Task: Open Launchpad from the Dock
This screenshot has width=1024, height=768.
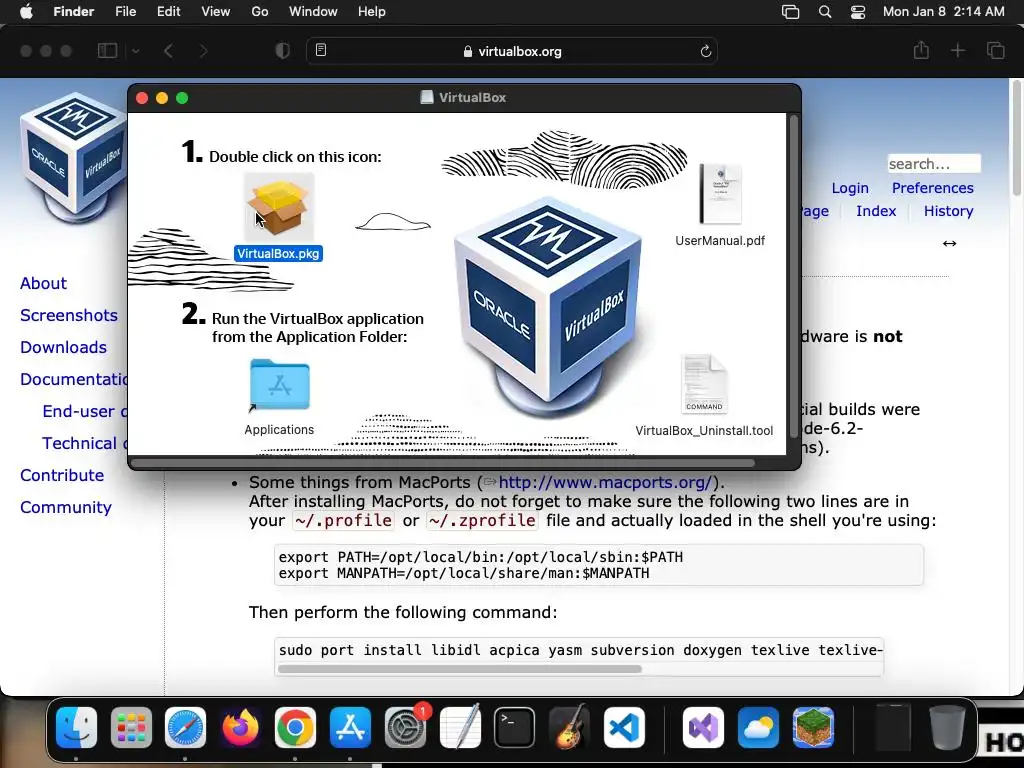Action: (x=131, y=727)
